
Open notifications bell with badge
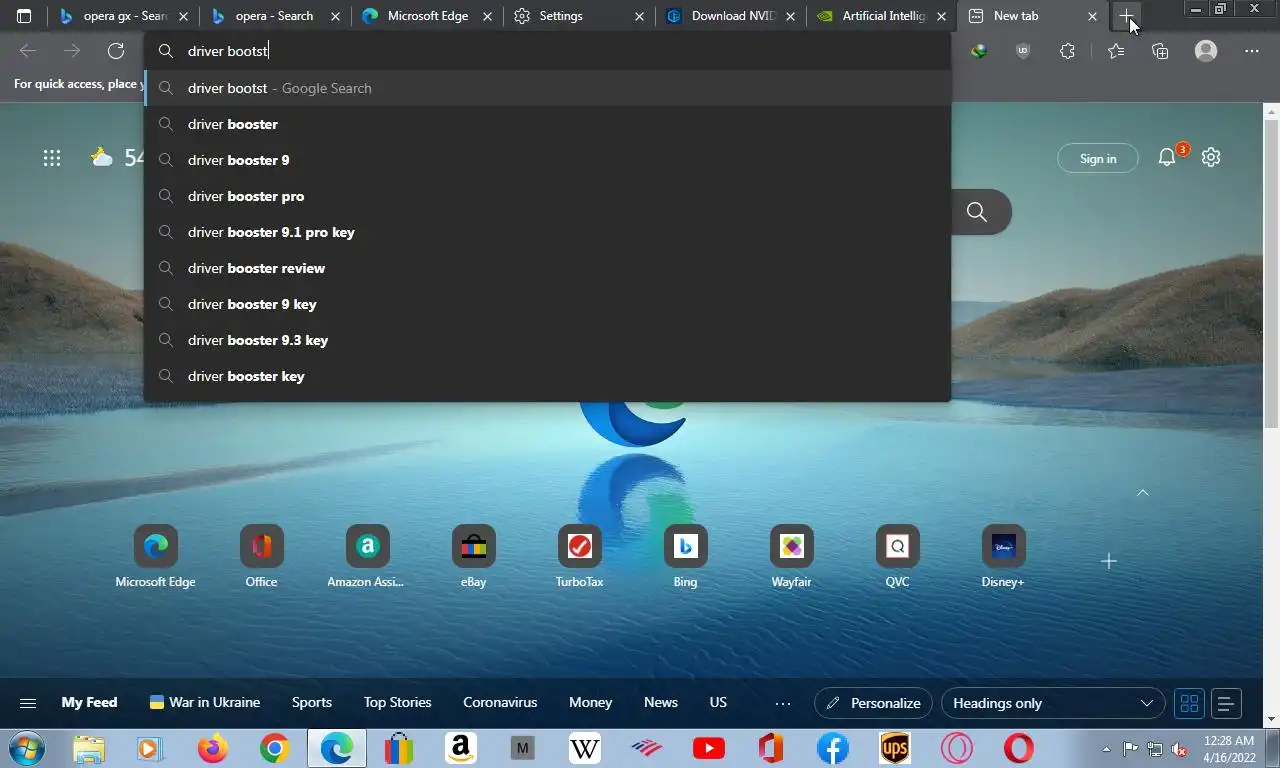(1167, 157)
